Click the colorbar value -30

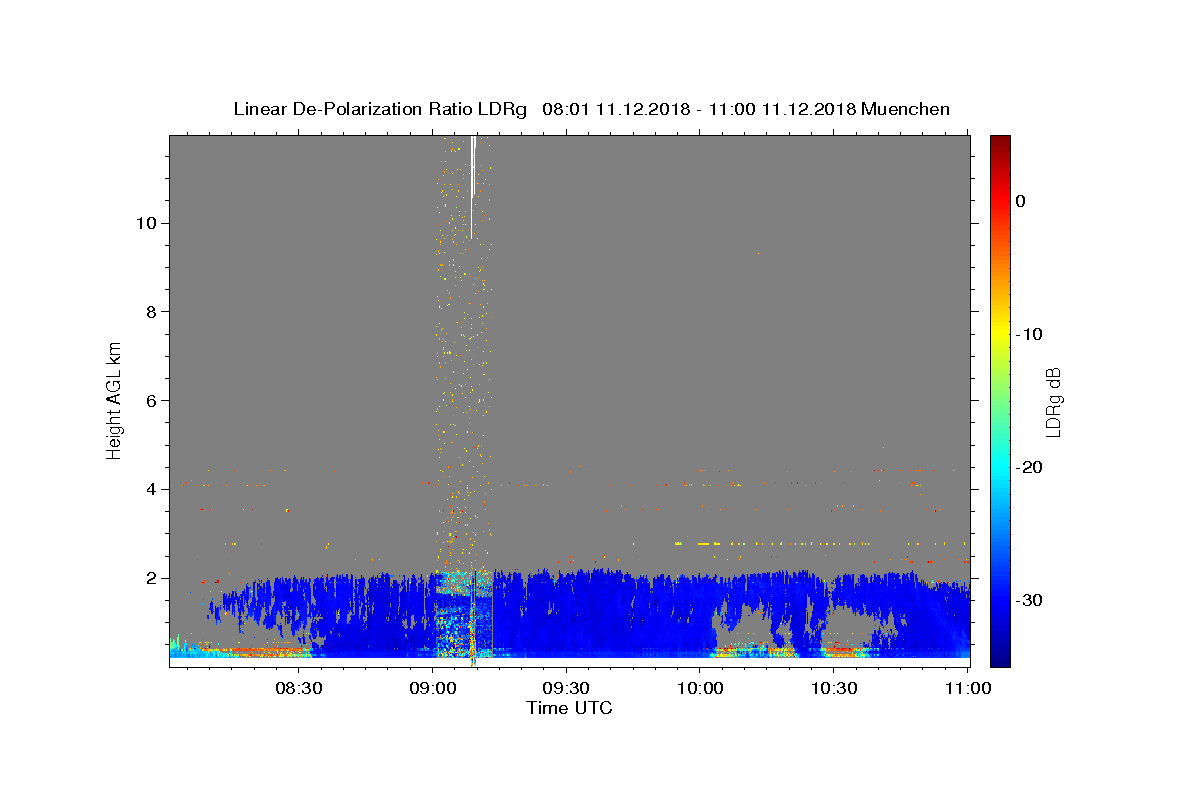point(1030,600)
